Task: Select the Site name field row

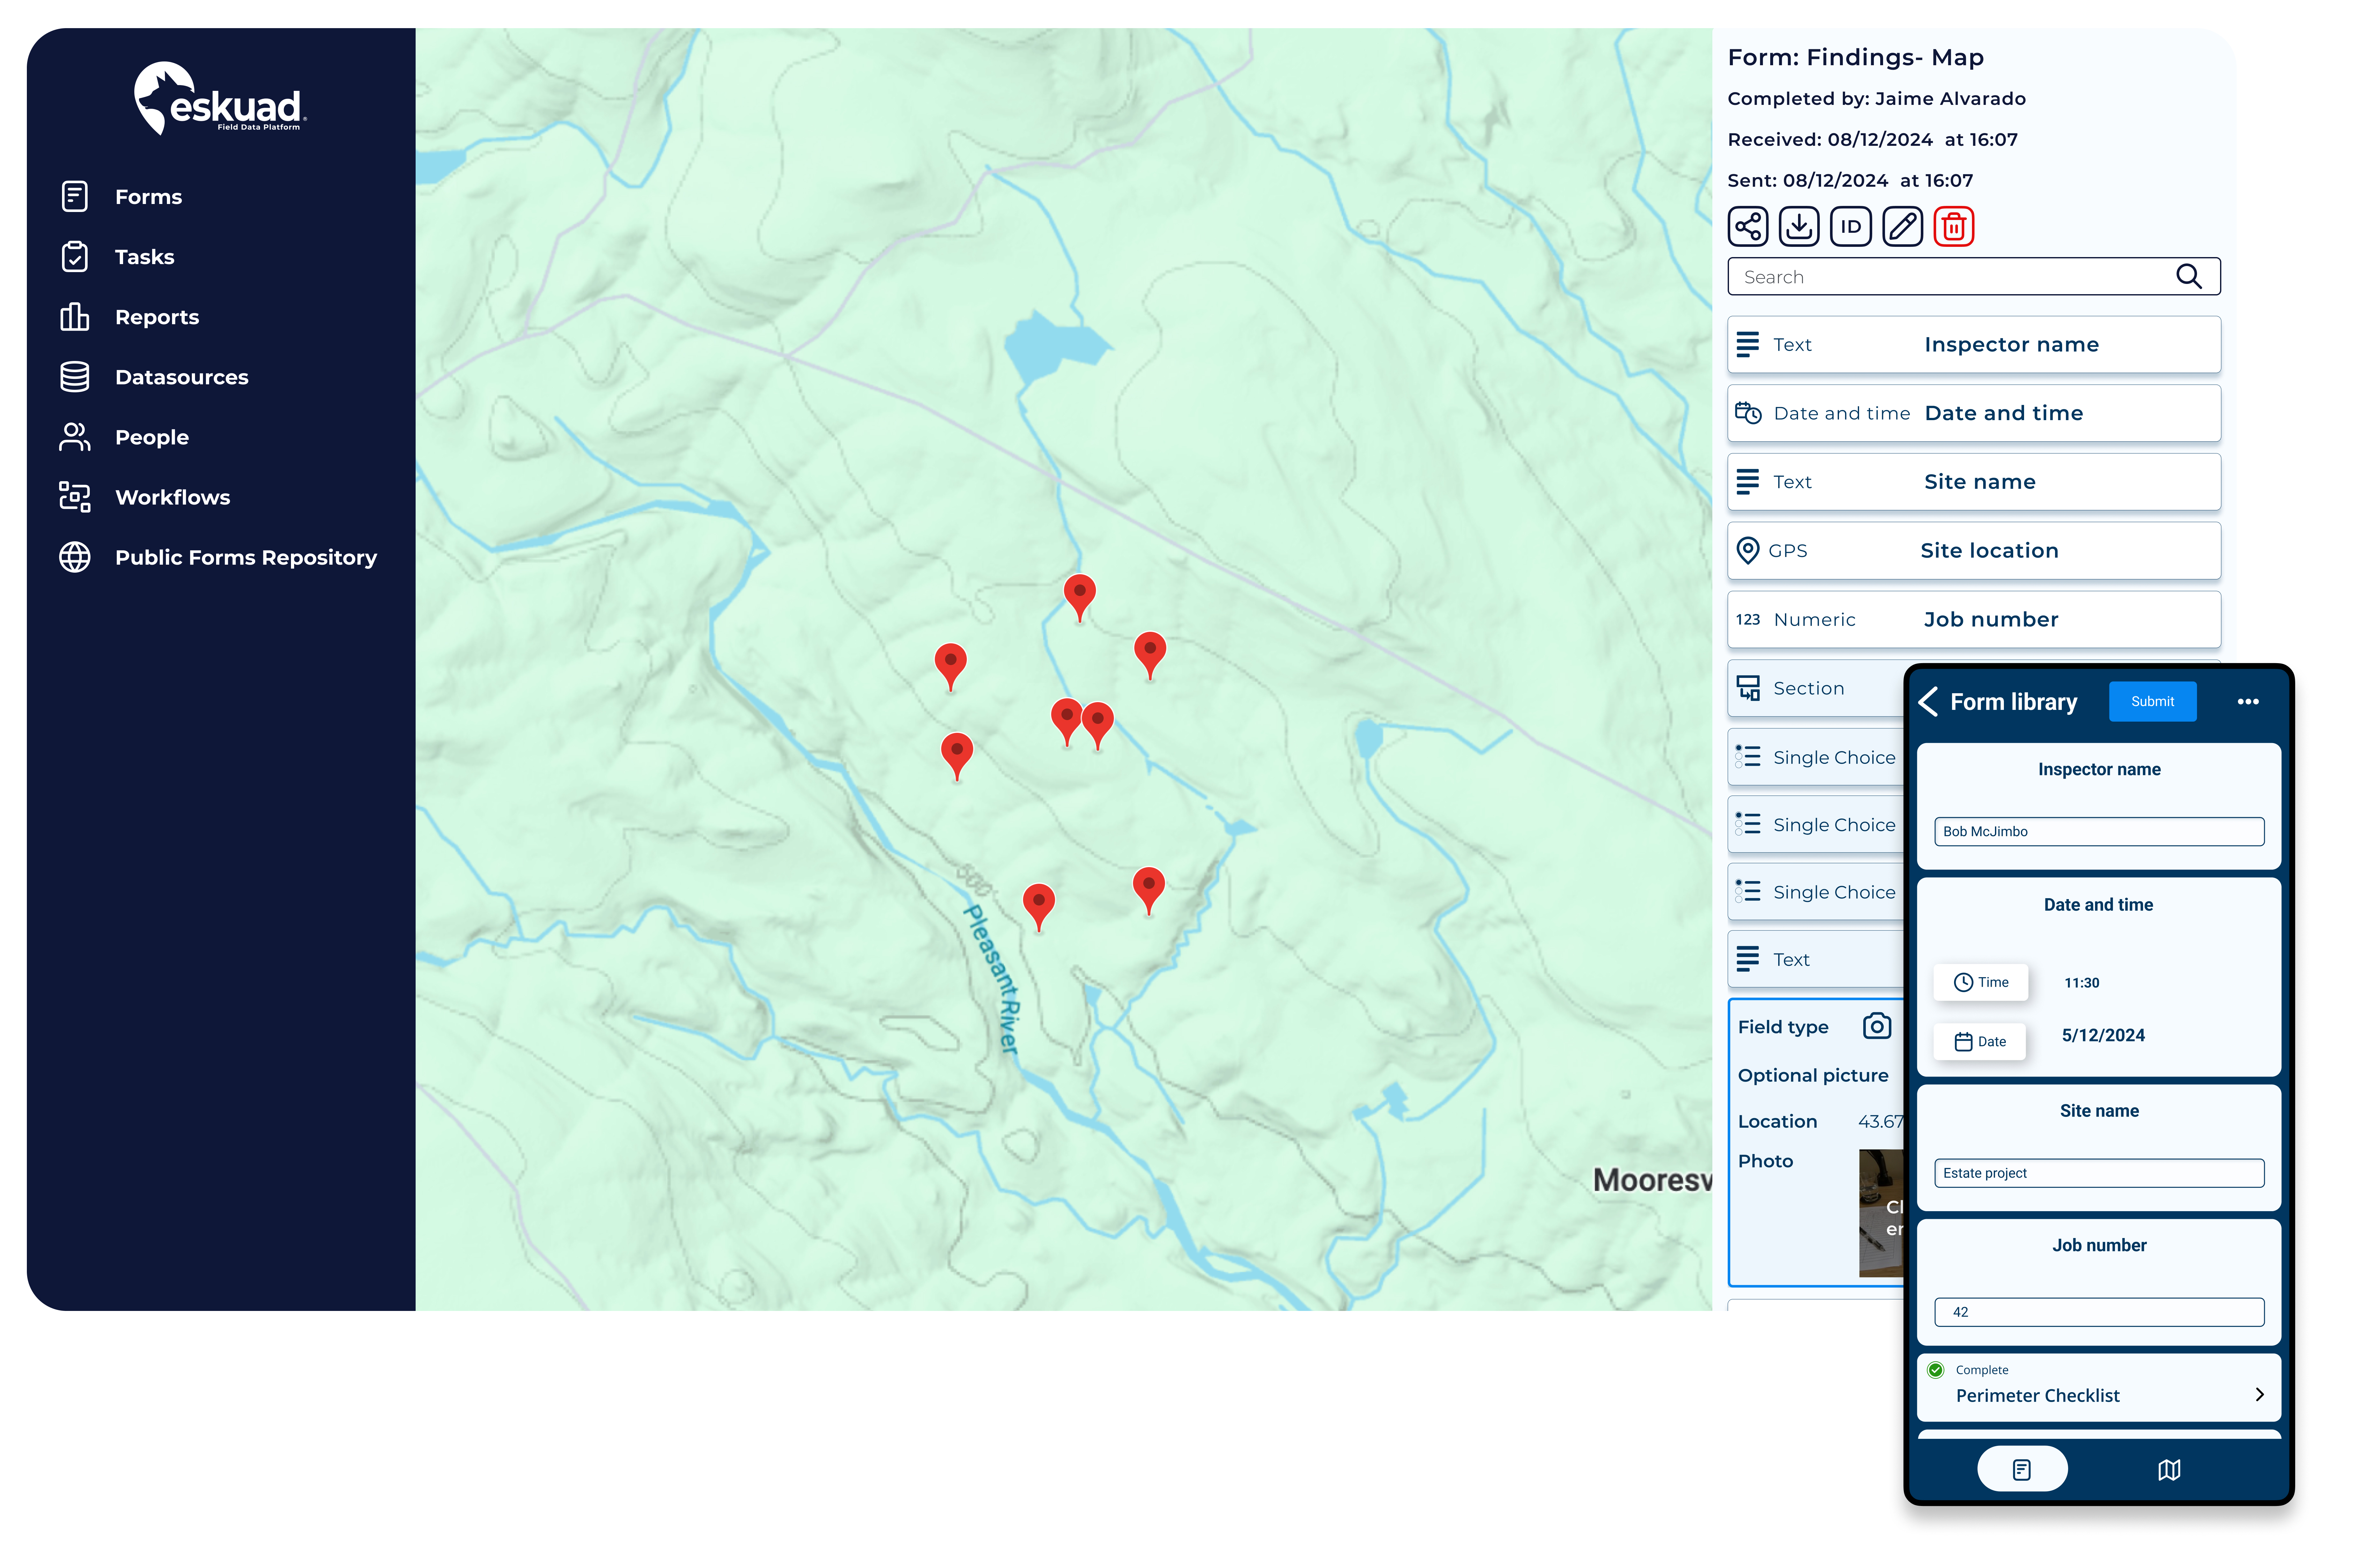Action: click(1974, 482)
